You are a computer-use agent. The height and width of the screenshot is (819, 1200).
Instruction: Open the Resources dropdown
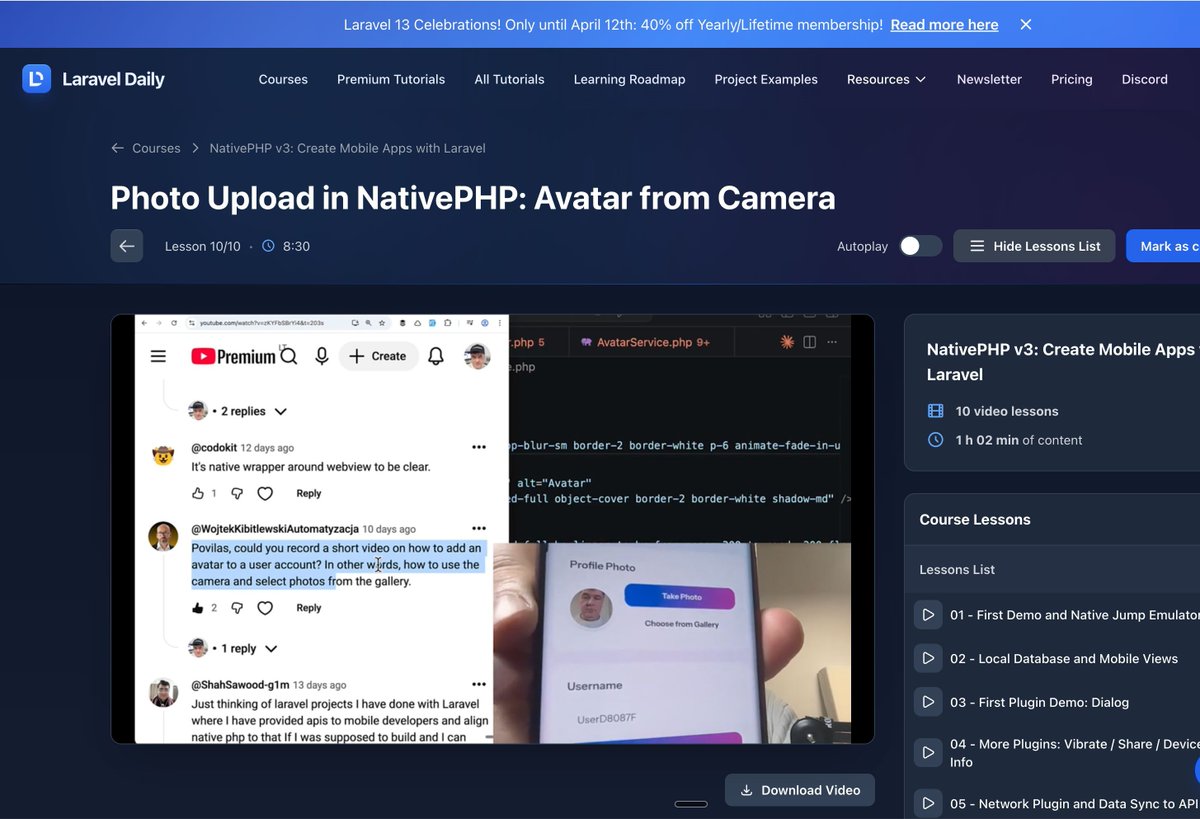point(886,79)
